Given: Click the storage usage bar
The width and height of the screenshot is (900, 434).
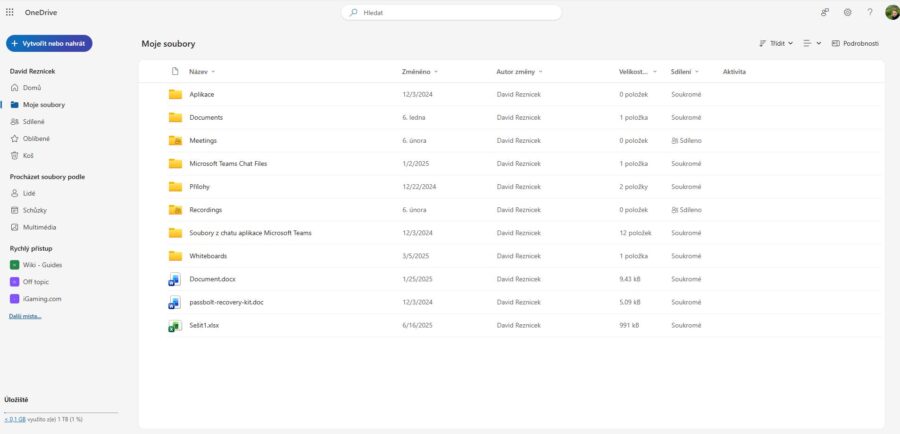Looking at the screenshot, I should click(61, 412).
